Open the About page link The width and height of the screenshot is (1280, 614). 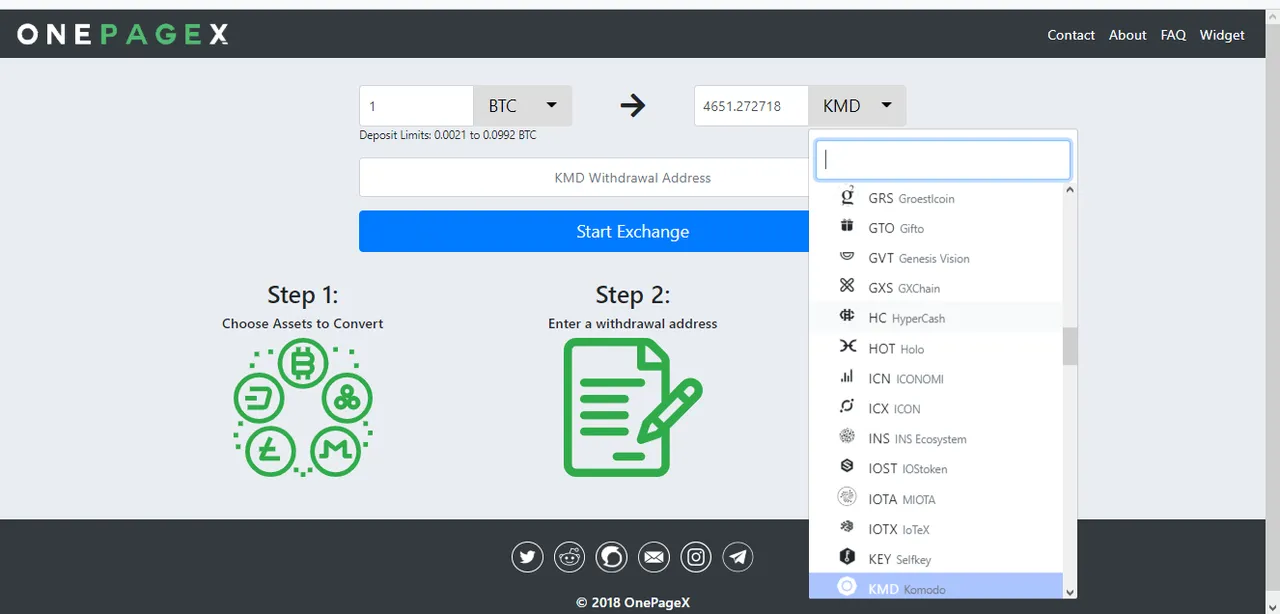(1127, 35)
